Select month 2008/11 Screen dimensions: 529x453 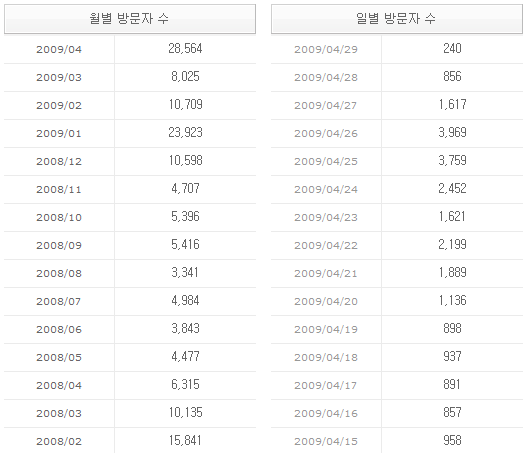pyautogui.click(x=59, y=190)
